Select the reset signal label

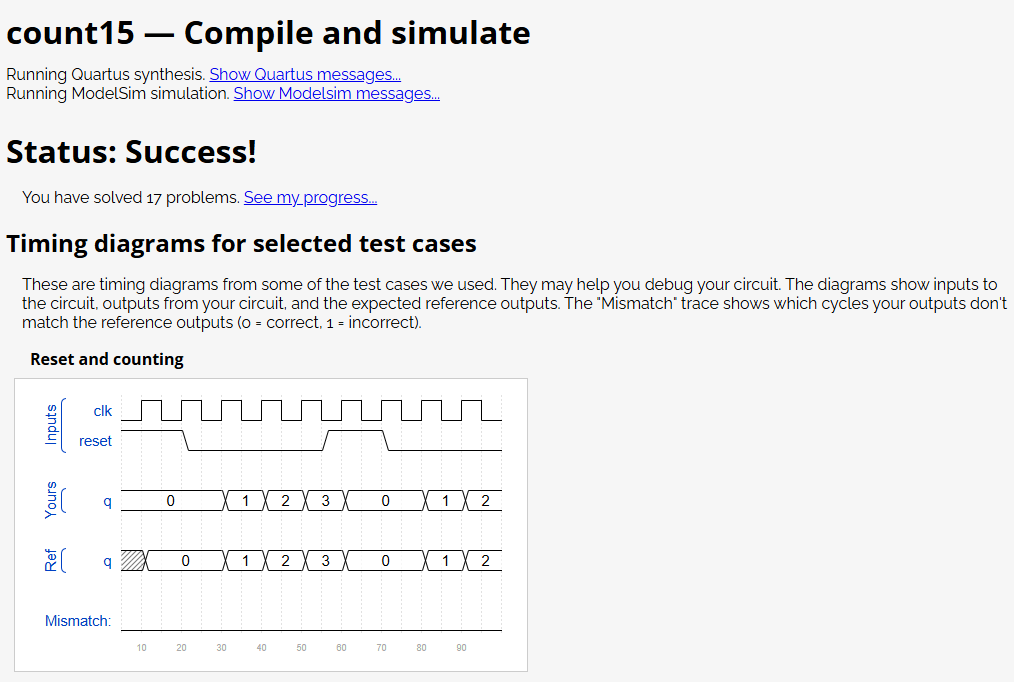pos(95,441)
